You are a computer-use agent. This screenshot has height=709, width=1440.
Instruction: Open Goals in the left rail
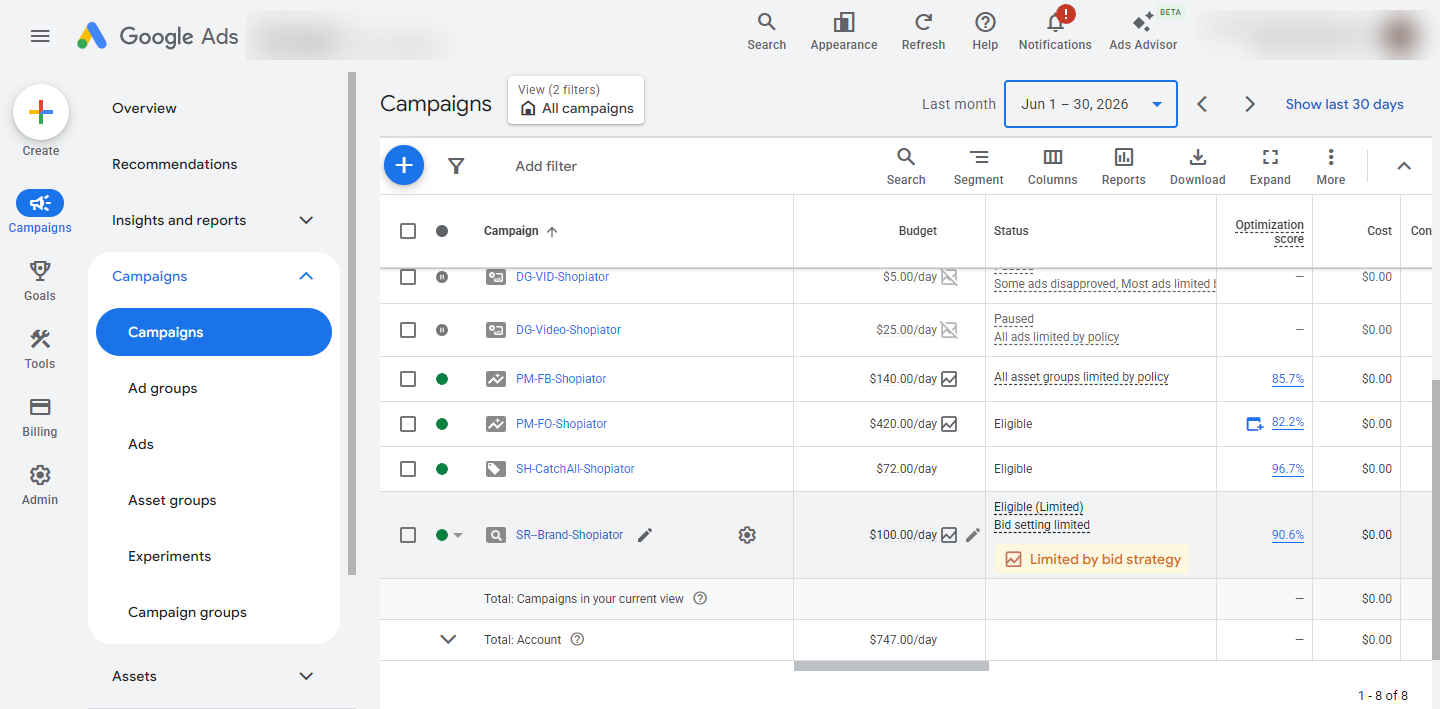[x=40, y=280]
